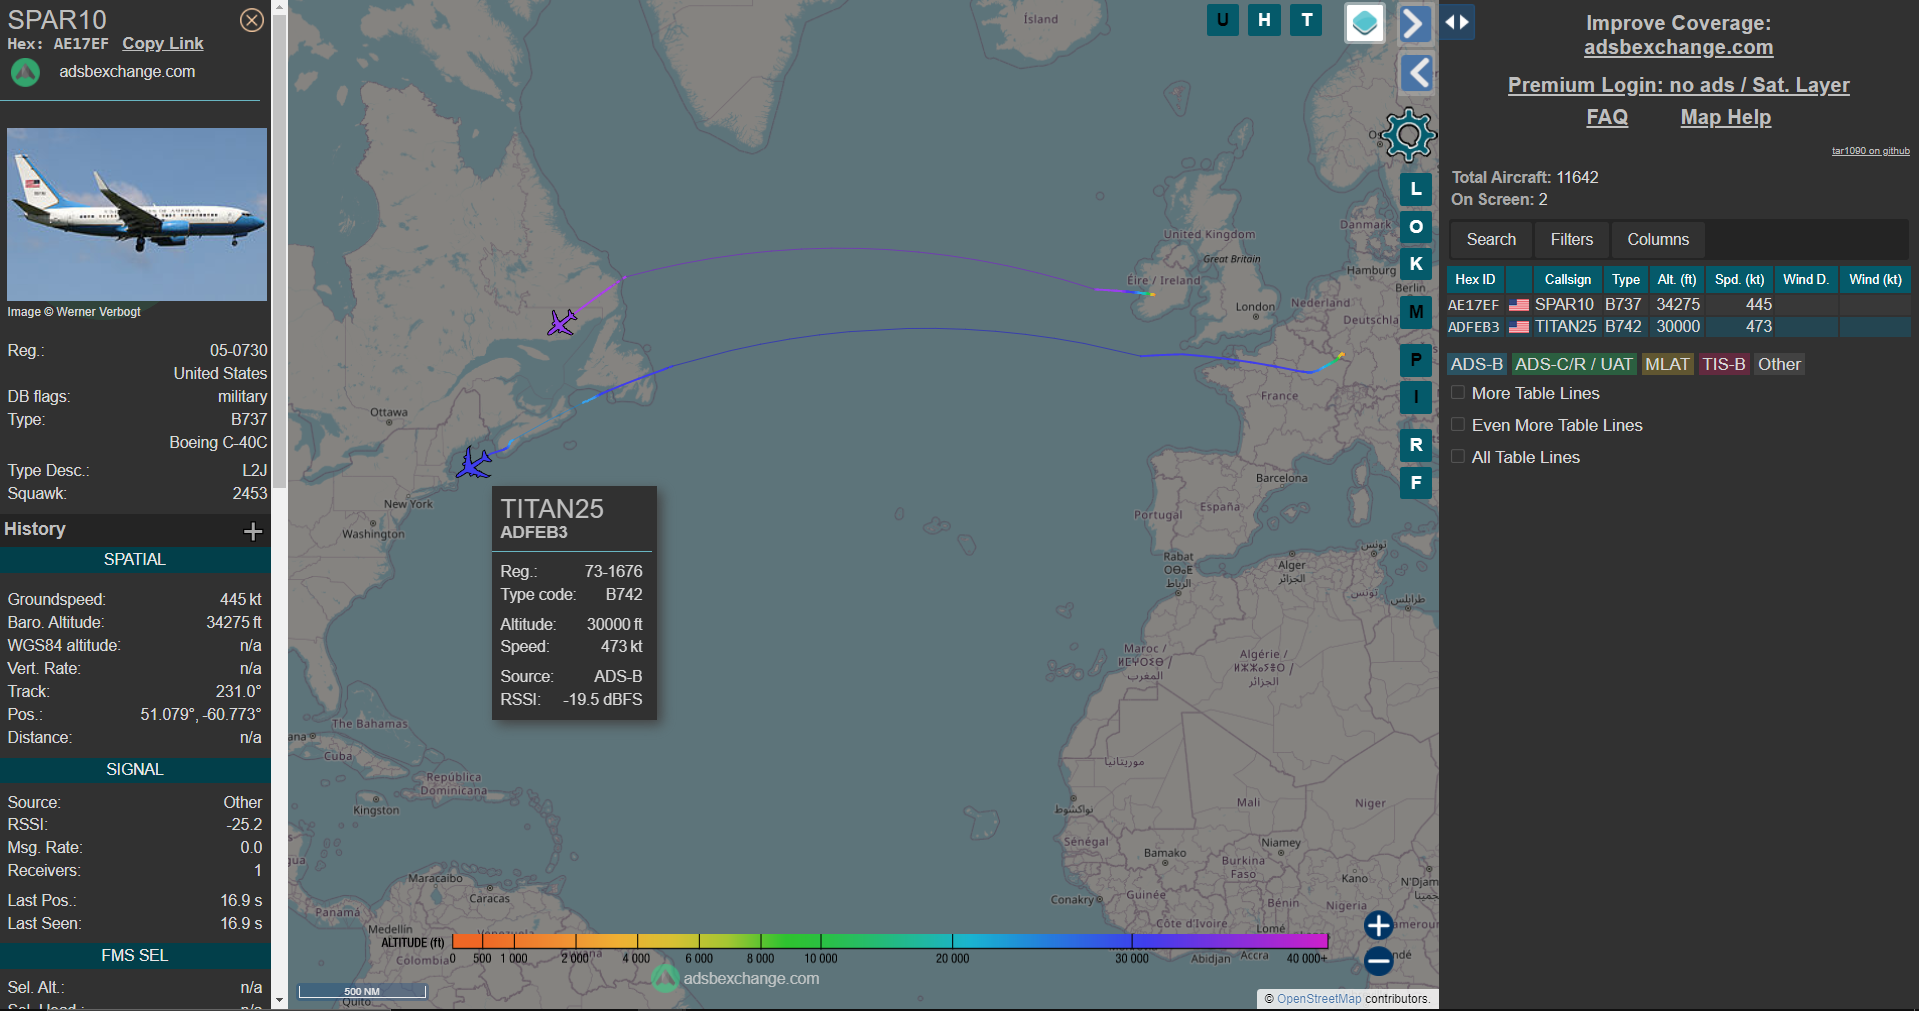This screenshot has width=1919, height=1011.
Task: Click the M map option button
Action: pos(1416,312)
